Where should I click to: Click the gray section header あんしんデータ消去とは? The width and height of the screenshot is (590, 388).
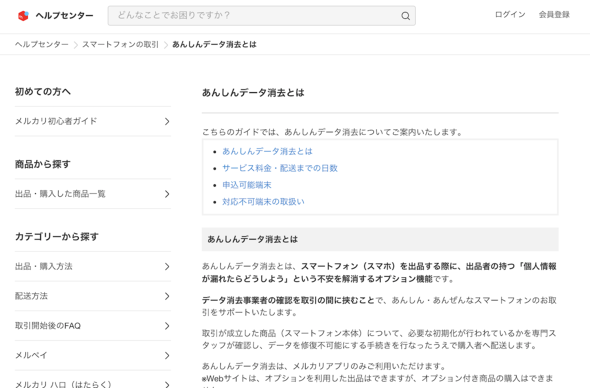(x=380, y=239)
